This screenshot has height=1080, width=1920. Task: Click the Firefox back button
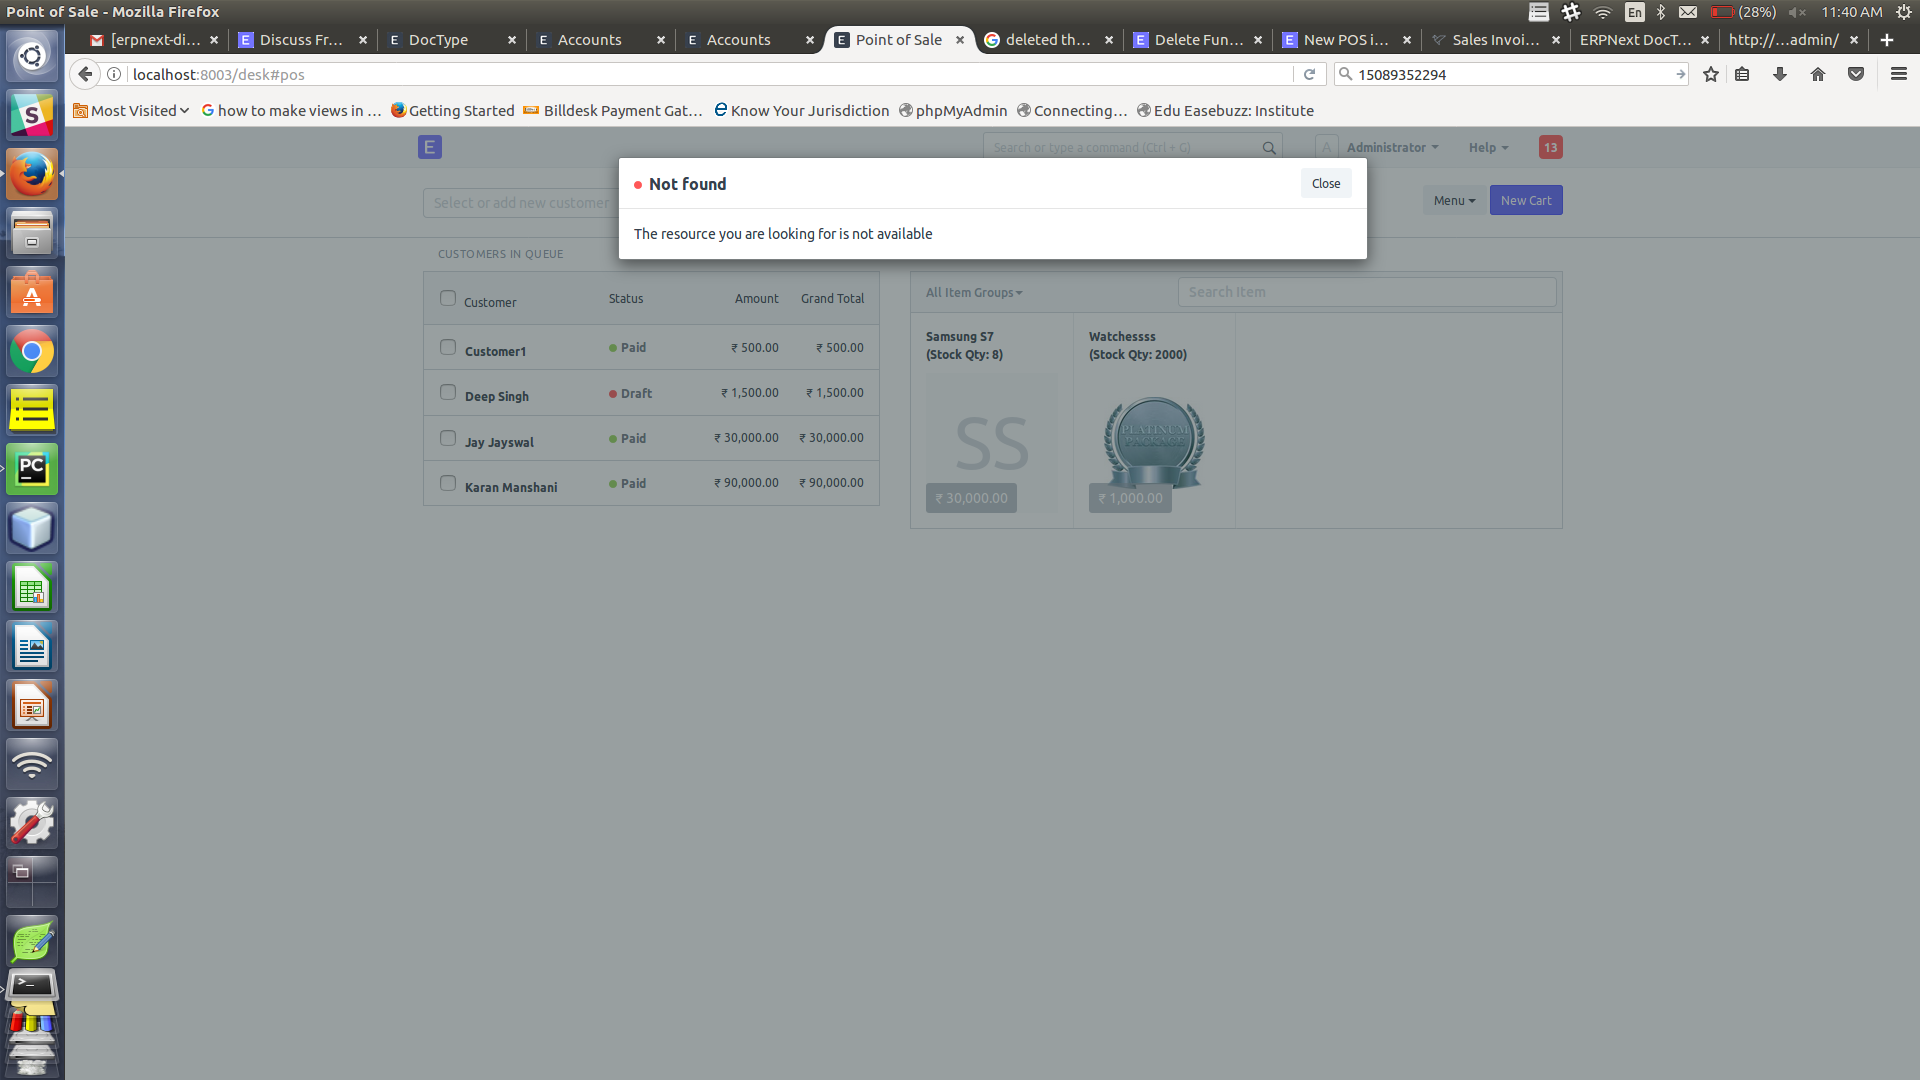pos(85,74)
